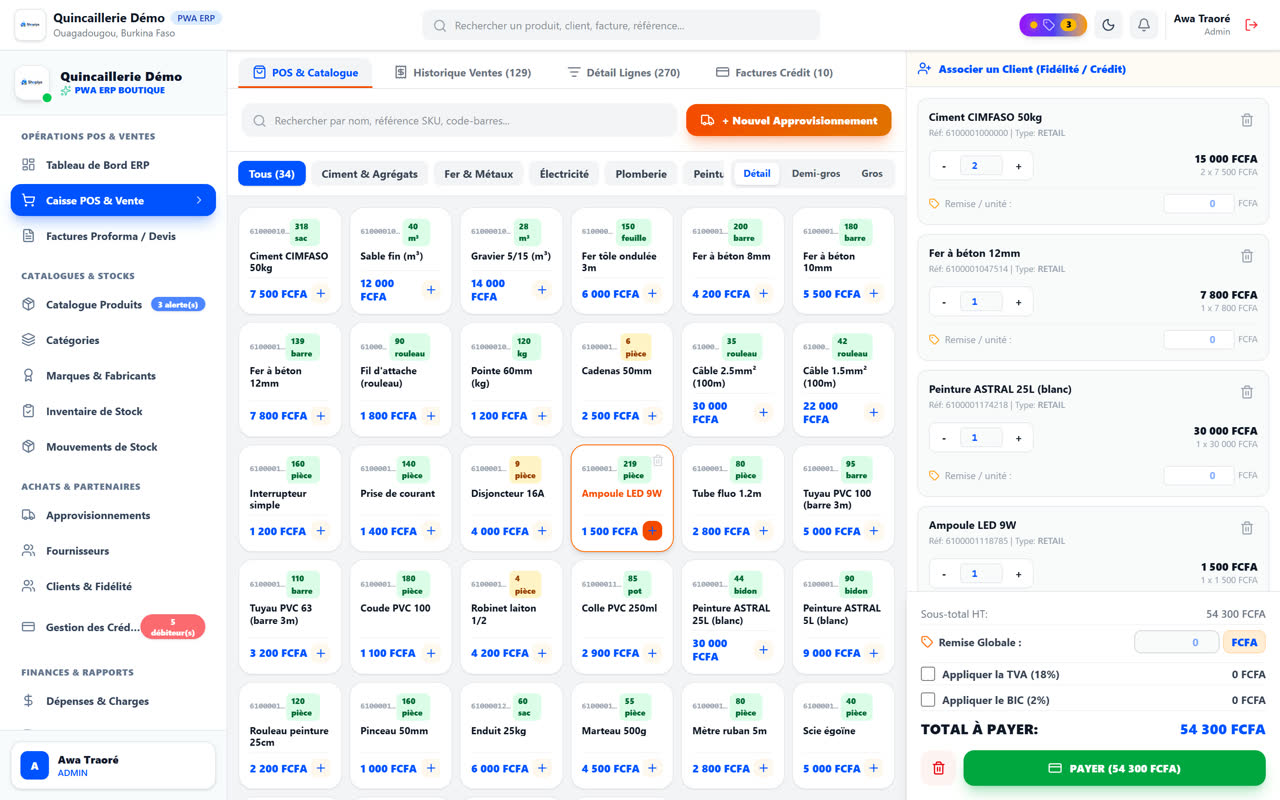Click Nouvel Approvisionnement button
The height and width of the screenshot is (800, 1280).
pyautogui.click(x=788, y=120)
